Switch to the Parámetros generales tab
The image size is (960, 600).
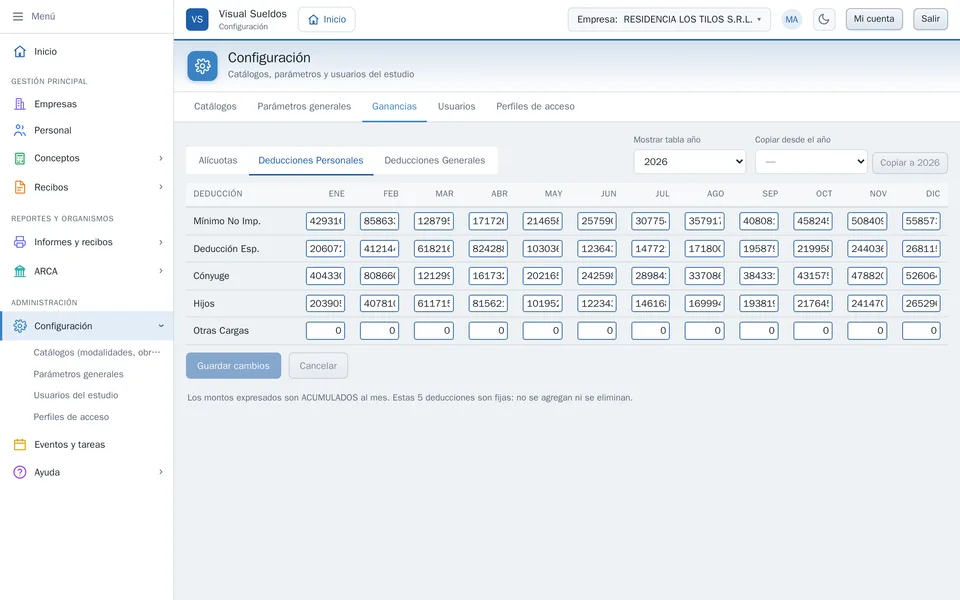tap(304, 107)
